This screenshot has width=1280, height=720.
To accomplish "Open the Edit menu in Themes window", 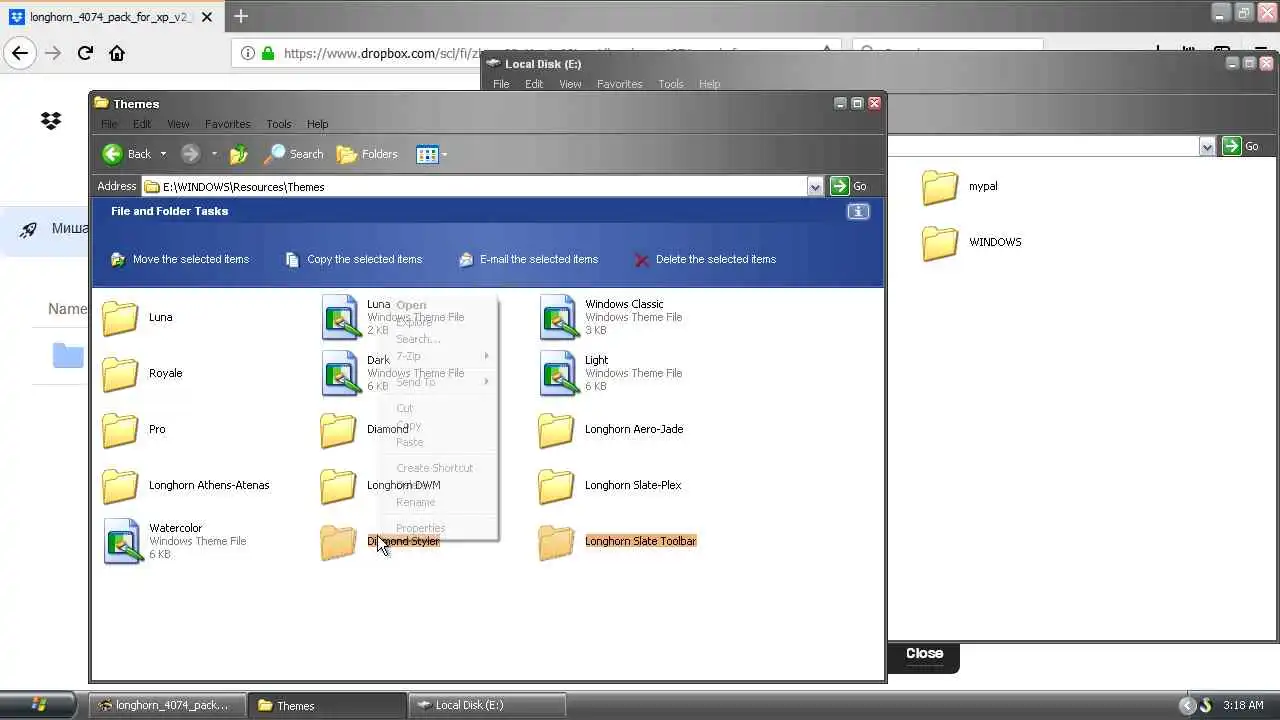I will [x=142, y=124].
